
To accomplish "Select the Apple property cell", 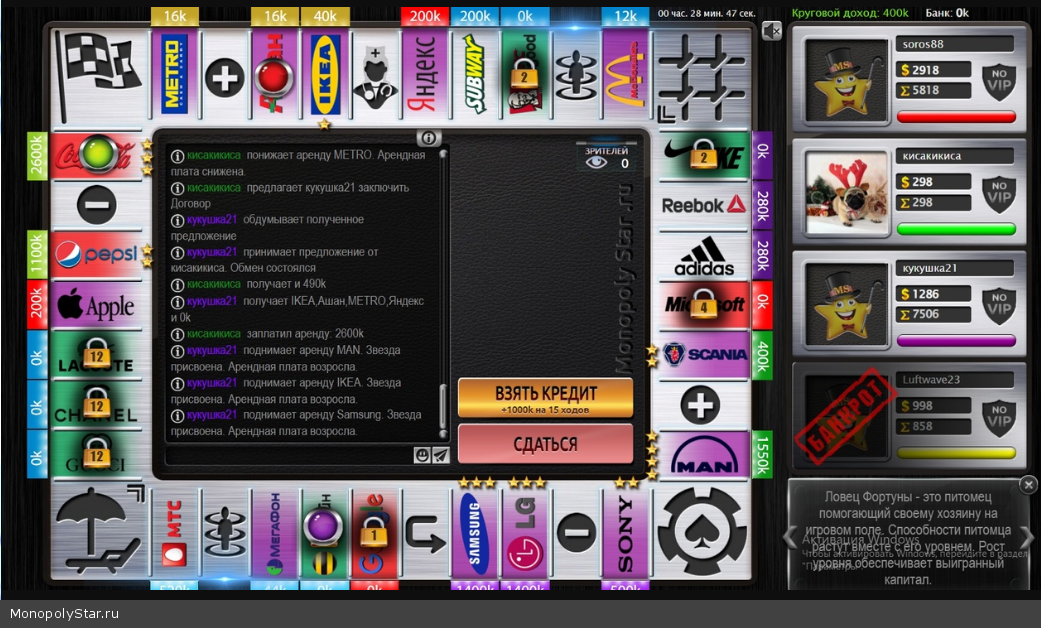I will (x=97, y=305).
